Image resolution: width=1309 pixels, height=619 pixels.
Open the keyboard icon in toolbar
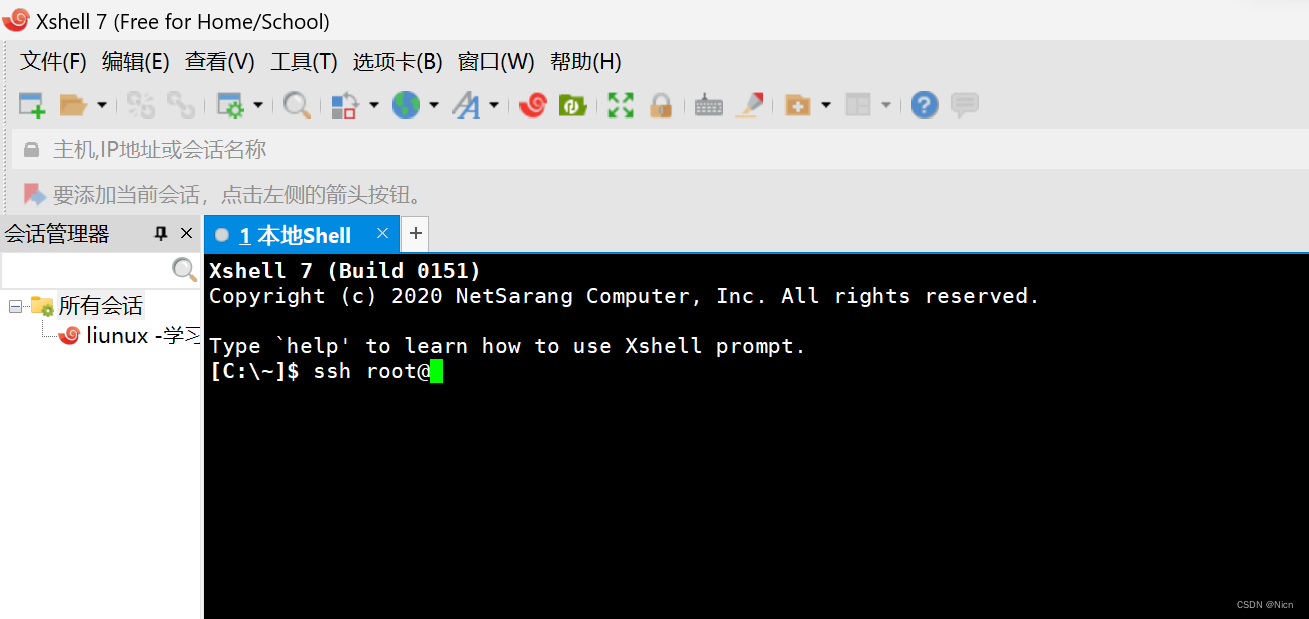pyautogui.click(x=708, y=105)
